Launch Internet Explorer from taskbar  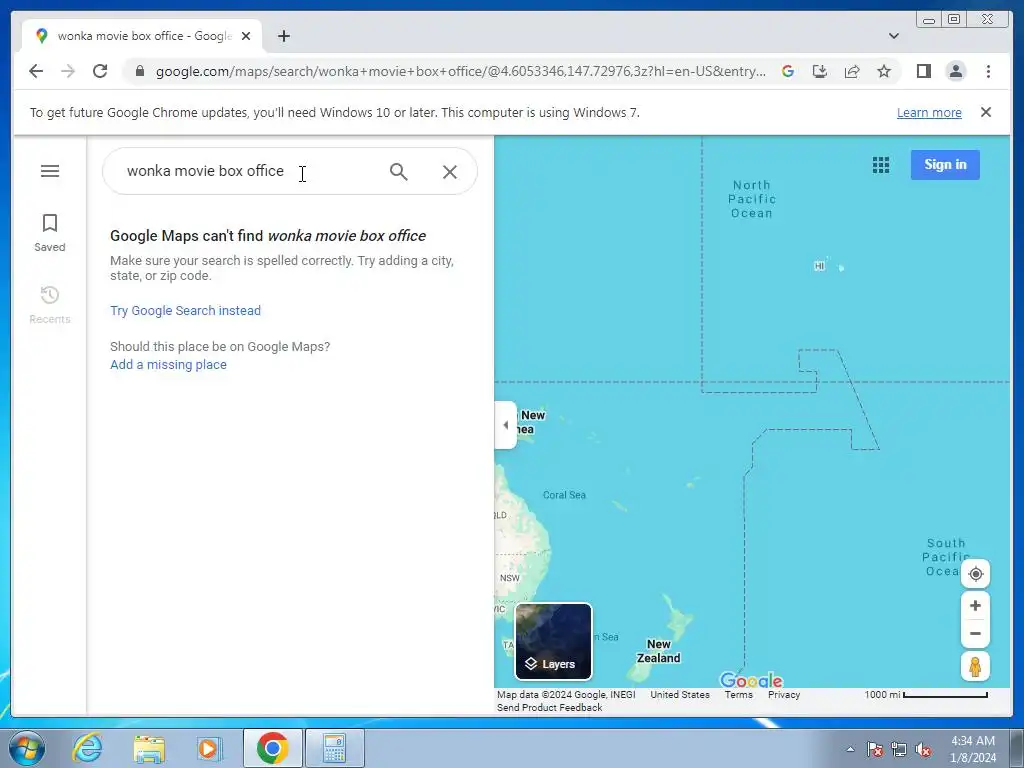87,748
